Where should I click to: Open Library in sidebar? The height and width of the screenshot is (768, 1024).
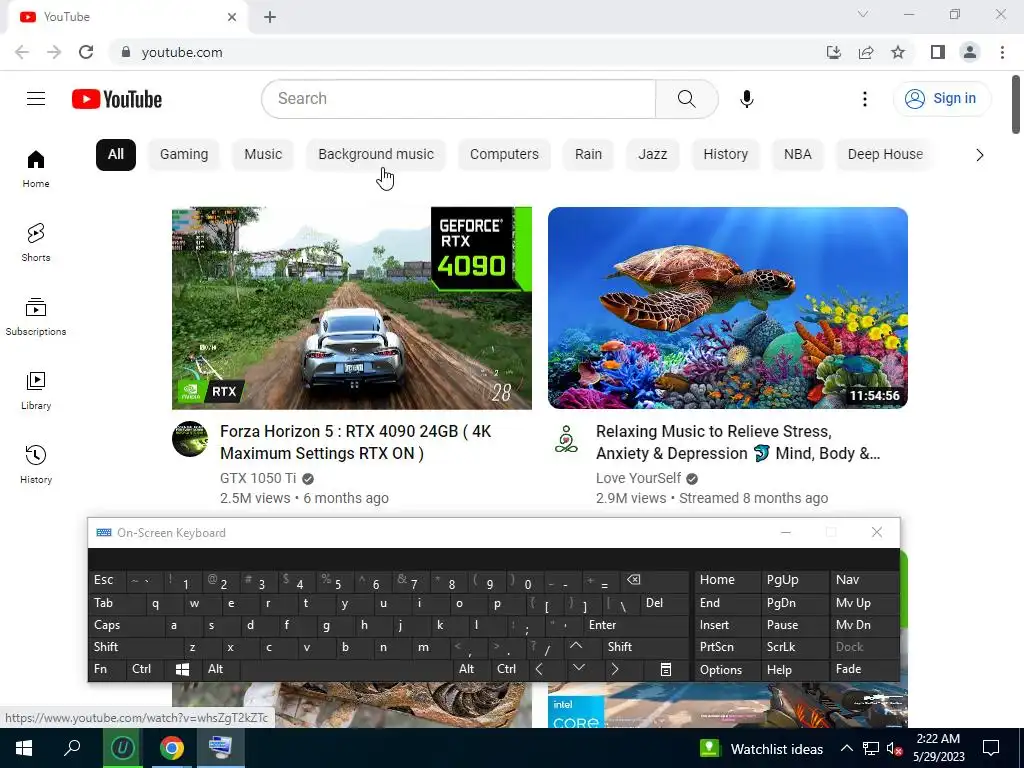(x=36, y=391)
